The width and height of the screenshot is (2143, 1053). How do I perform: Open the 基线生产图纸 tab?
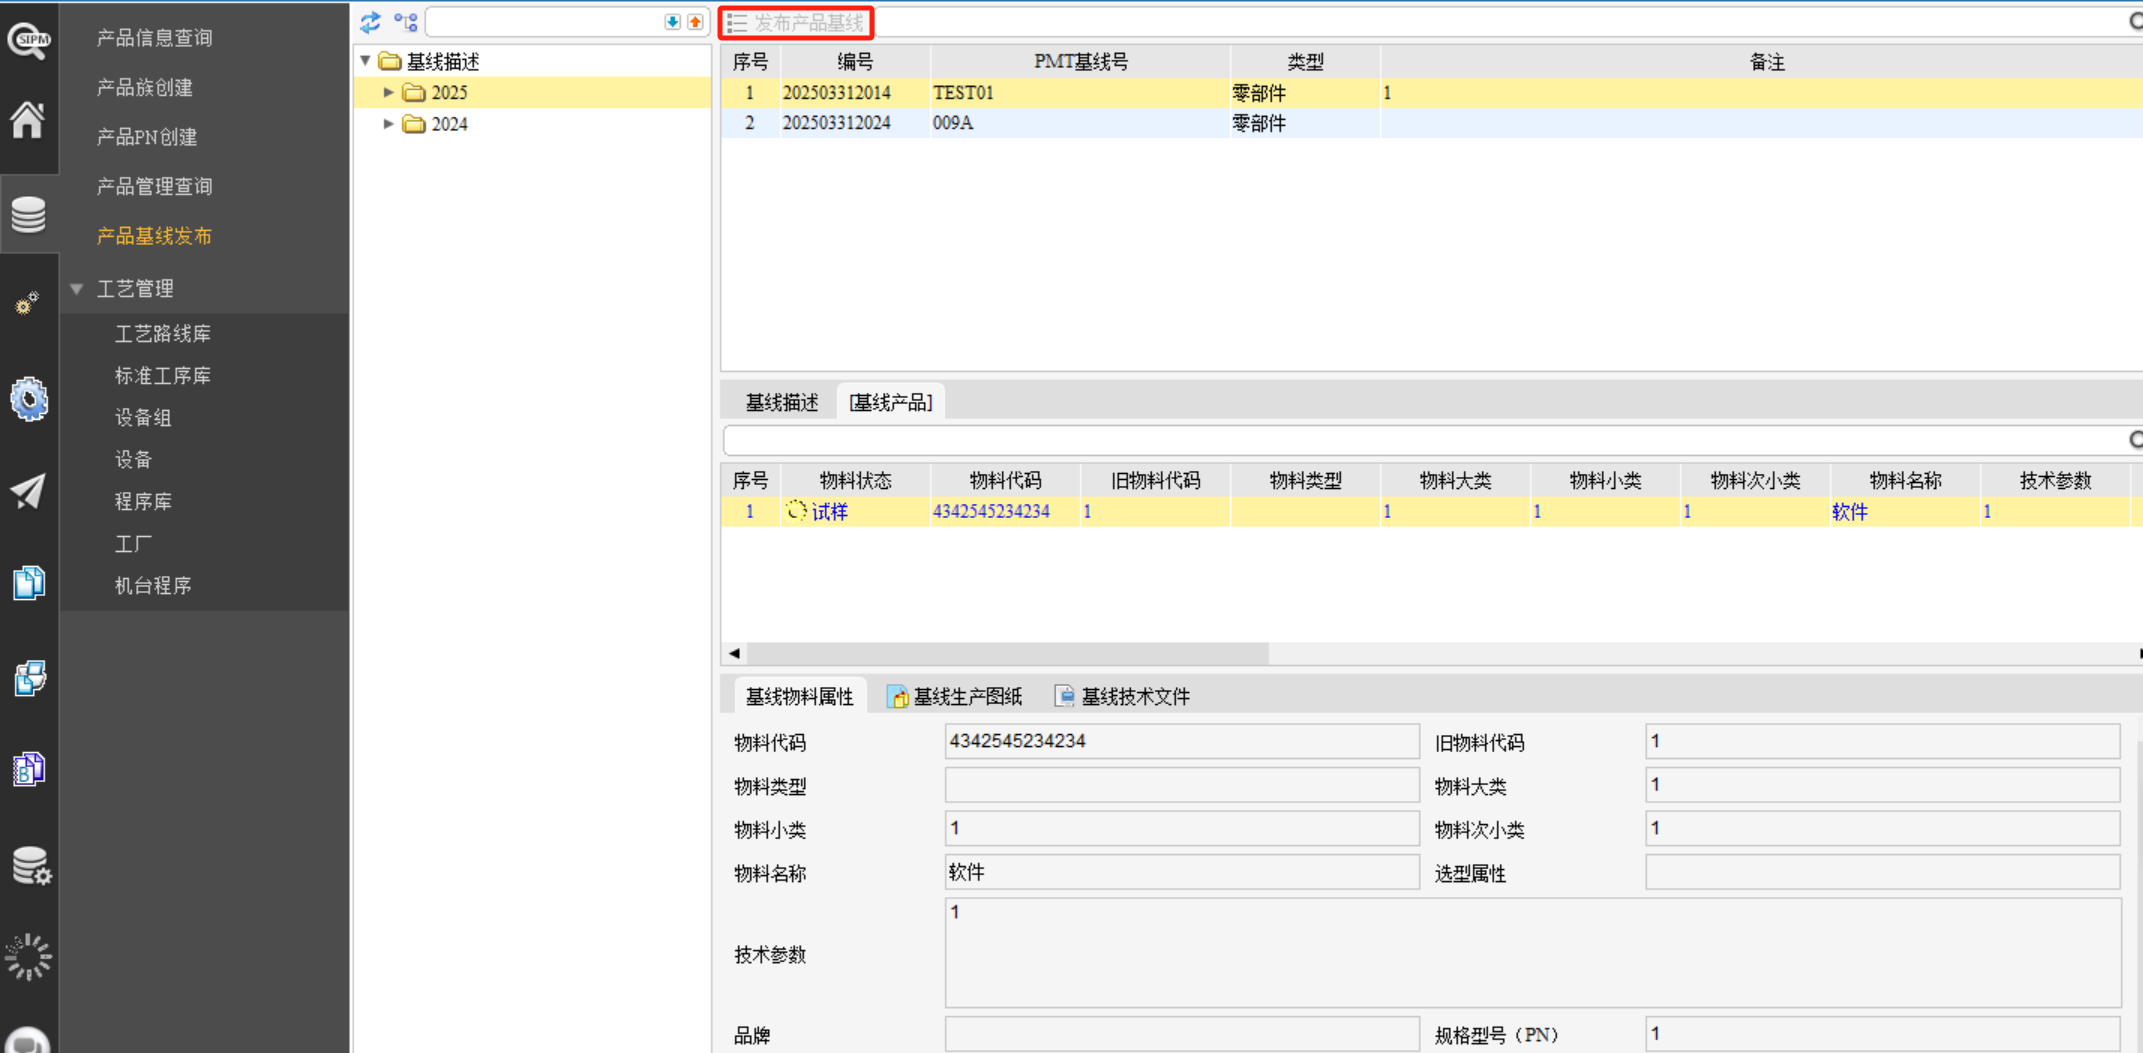[x=956, y=697]
